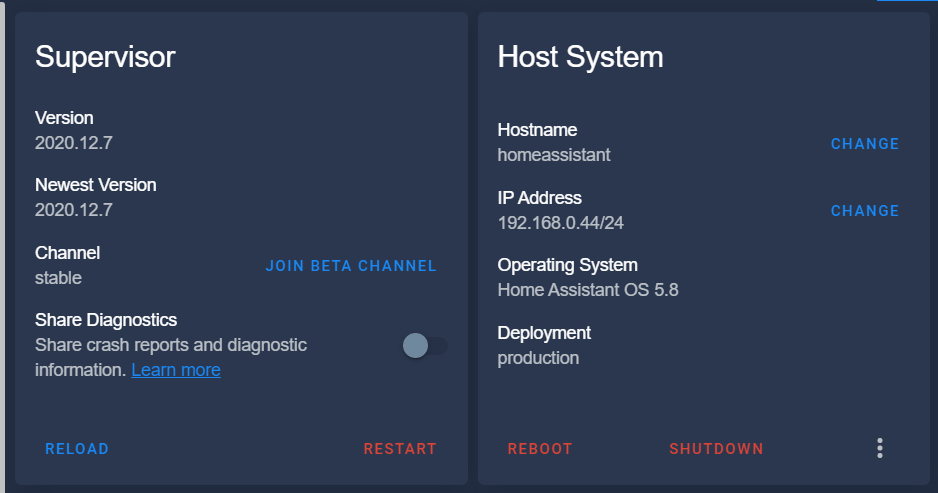Click the Join Beta Channel button
Viewport: 938px width, 493px height.
(351, 266)
